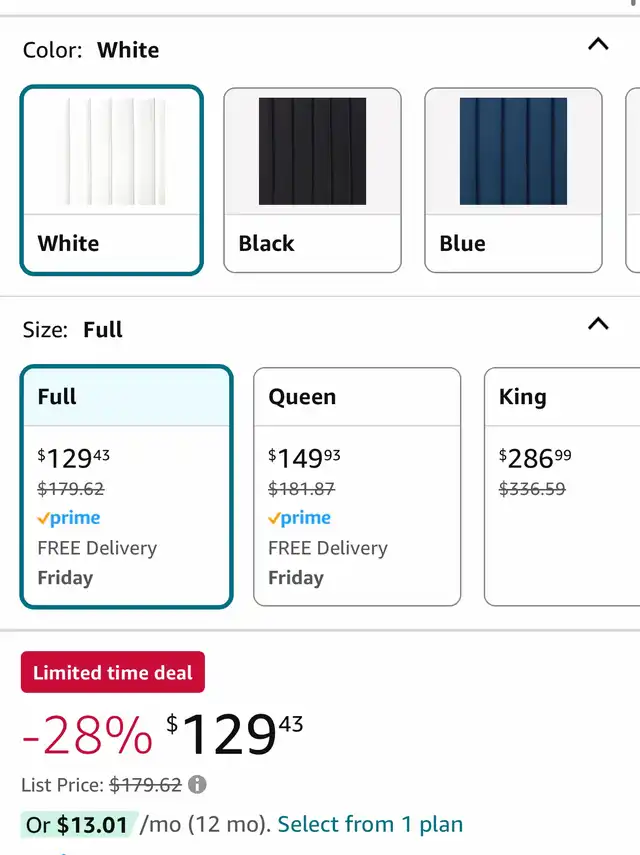Open the 'Select from 1 plan' link
640x855 pixels.
pyautogui.click(x=370, y=825)
